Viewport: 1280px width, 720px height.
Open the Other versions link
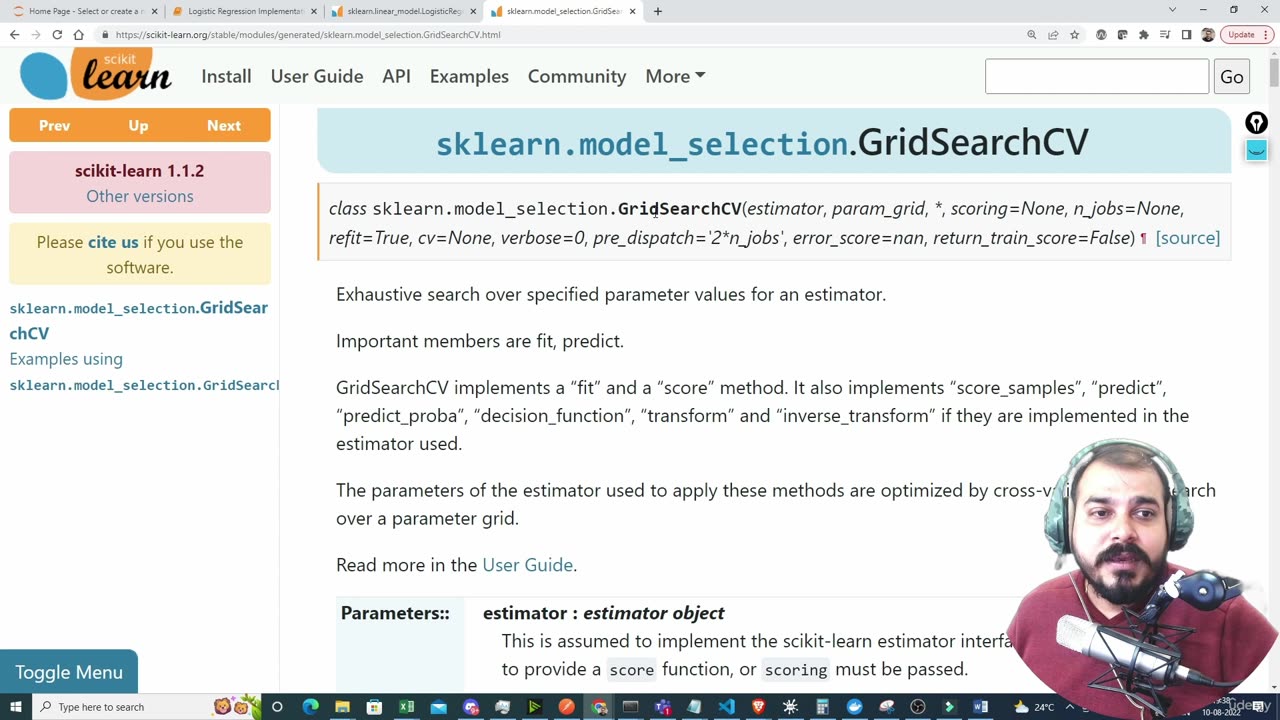point(140,196)
